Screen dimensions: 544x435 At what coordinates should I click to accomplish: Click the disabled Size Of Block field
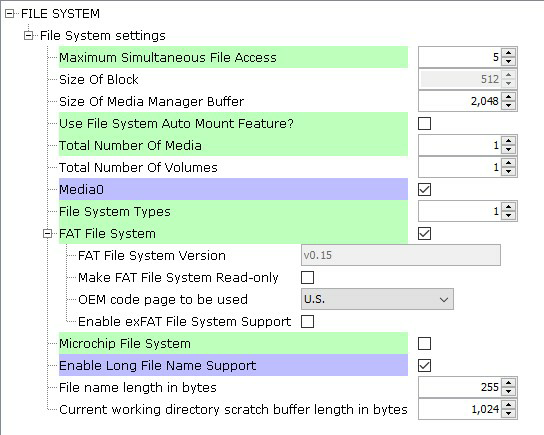(460, 79)
